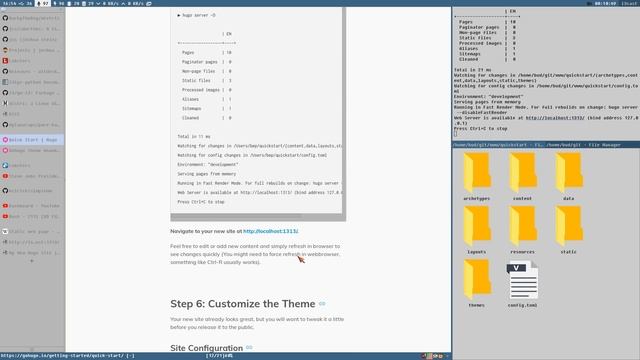The height and width of the screenshot is (360, 640).
Task: Select /home/bud/git/www/quickstart File Manager tab
Action: click(498, 144)
